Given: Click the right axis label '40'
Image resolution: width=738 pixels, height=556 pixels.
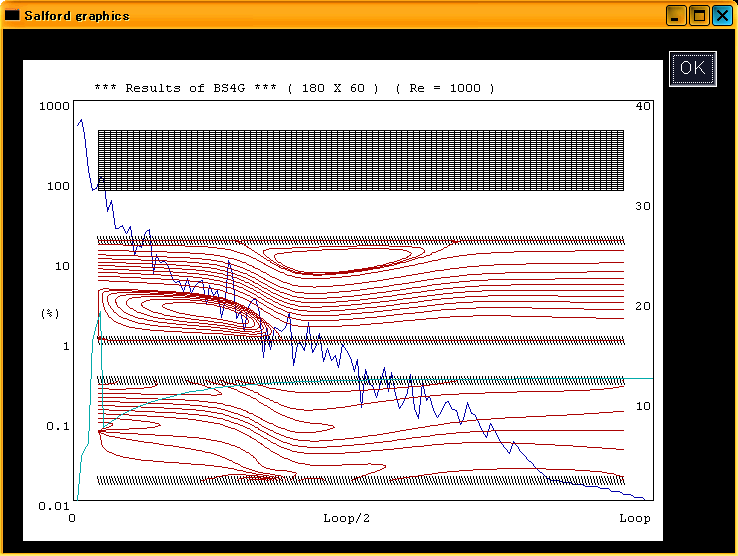Looking at the screenshot, I should 643,106.
